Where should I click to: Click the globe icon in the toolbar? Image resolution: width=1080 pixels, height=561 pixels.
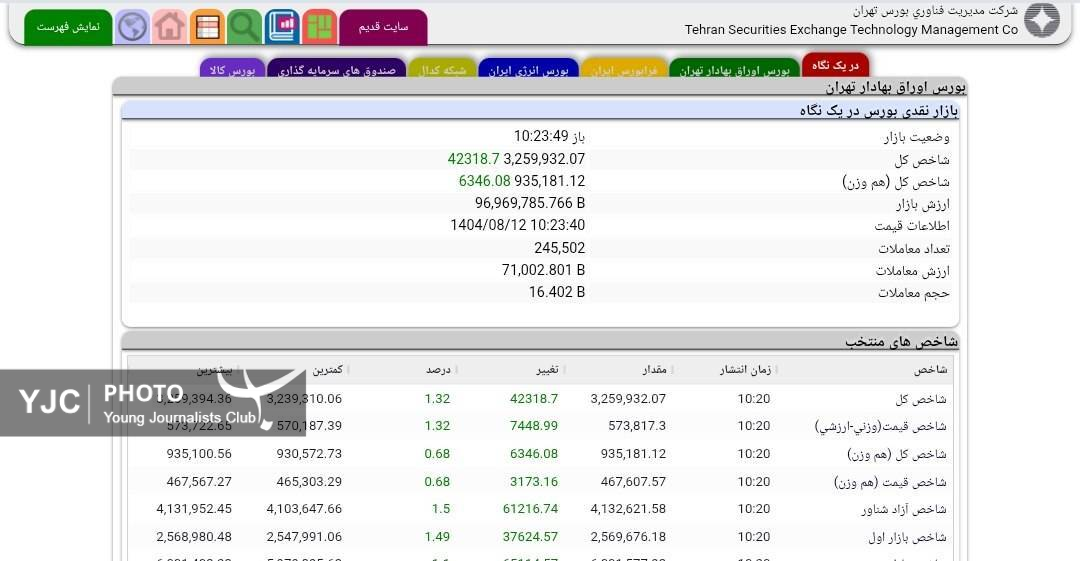point(132,27)
